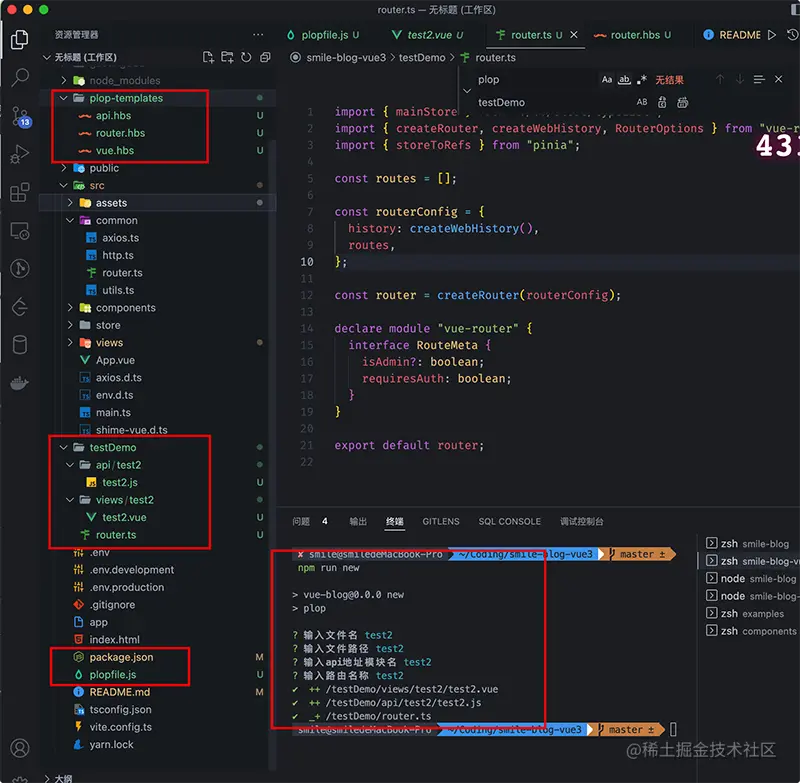Toggle match case (Aa) in the find widget
The image size is (800, 783).
[x=607, y=79]
